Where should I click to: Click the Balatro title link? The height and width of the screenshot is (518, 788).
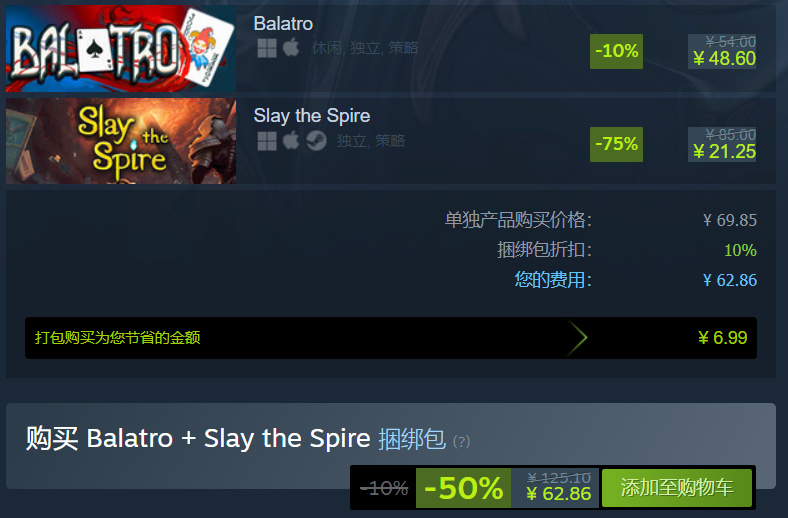click(283, 24)
